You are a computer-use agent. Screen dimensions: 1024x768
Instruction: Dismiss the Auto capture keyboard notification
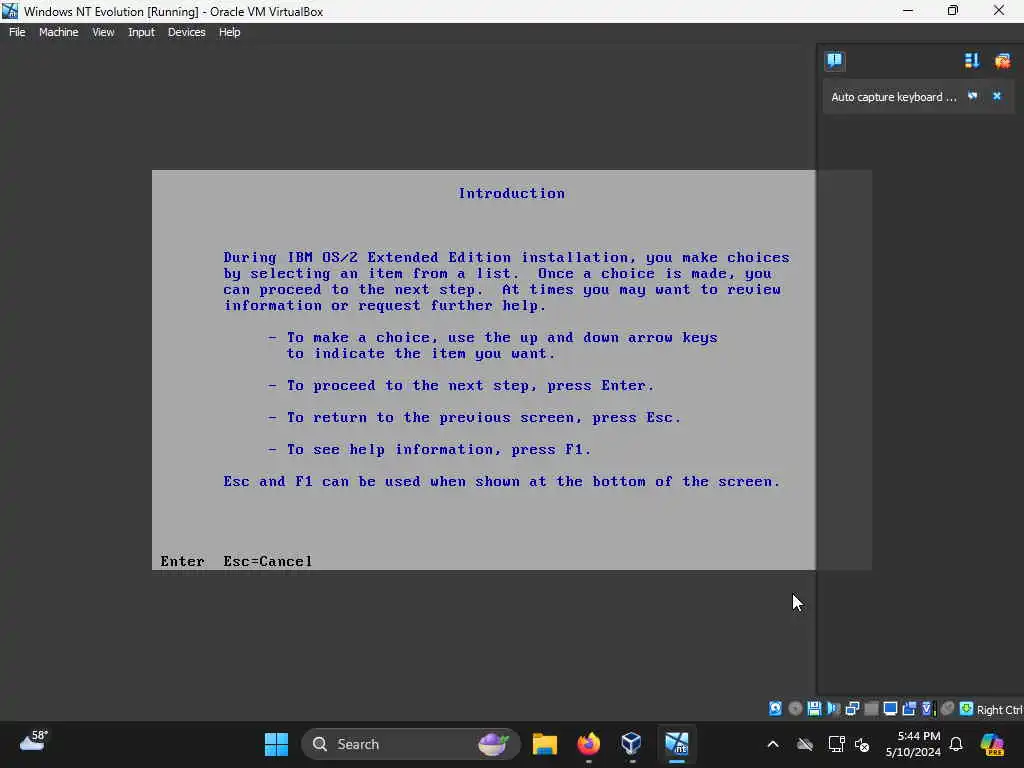pyautogui.click(x=997, y=96)
